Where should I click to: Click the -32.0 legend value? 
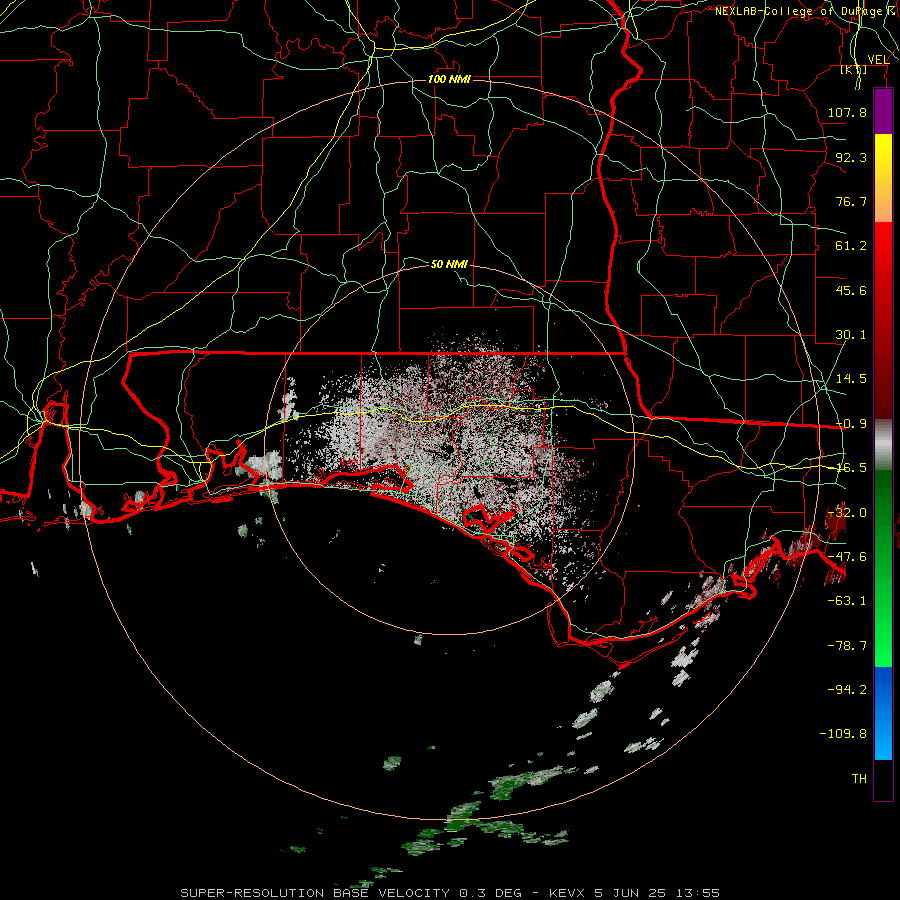tap(849, 513)
